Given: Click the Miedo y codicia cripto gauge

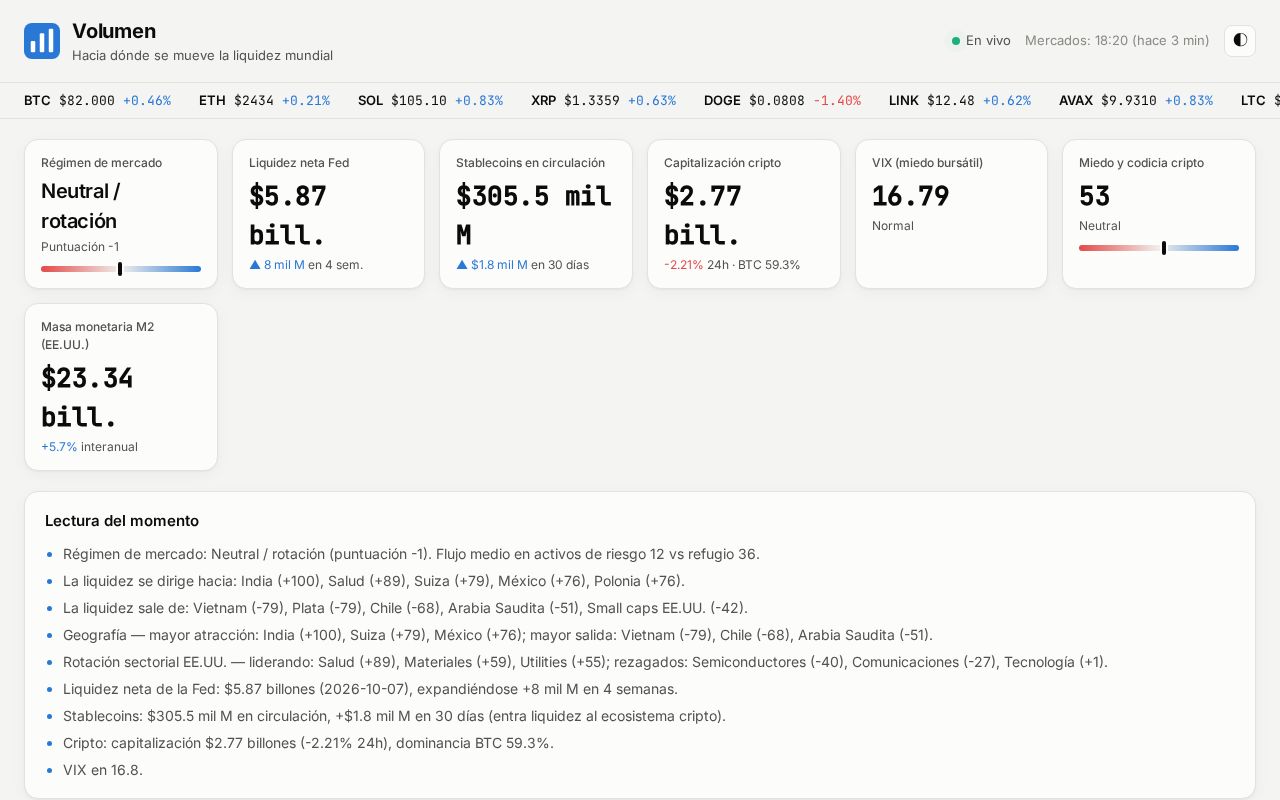Looking at the screenshot, I should click(1159, 248).
